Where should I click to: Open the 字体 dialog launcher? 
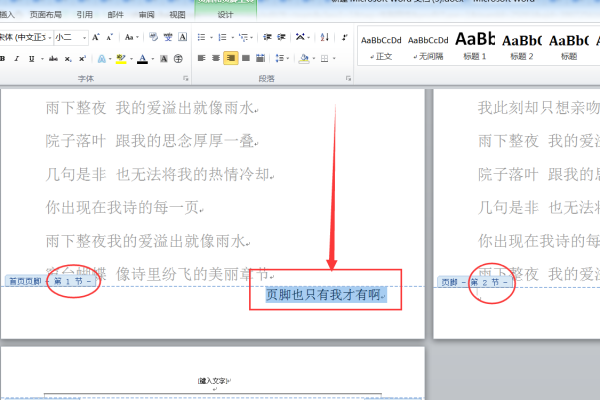pyautogui.click(x=186, y=78)
